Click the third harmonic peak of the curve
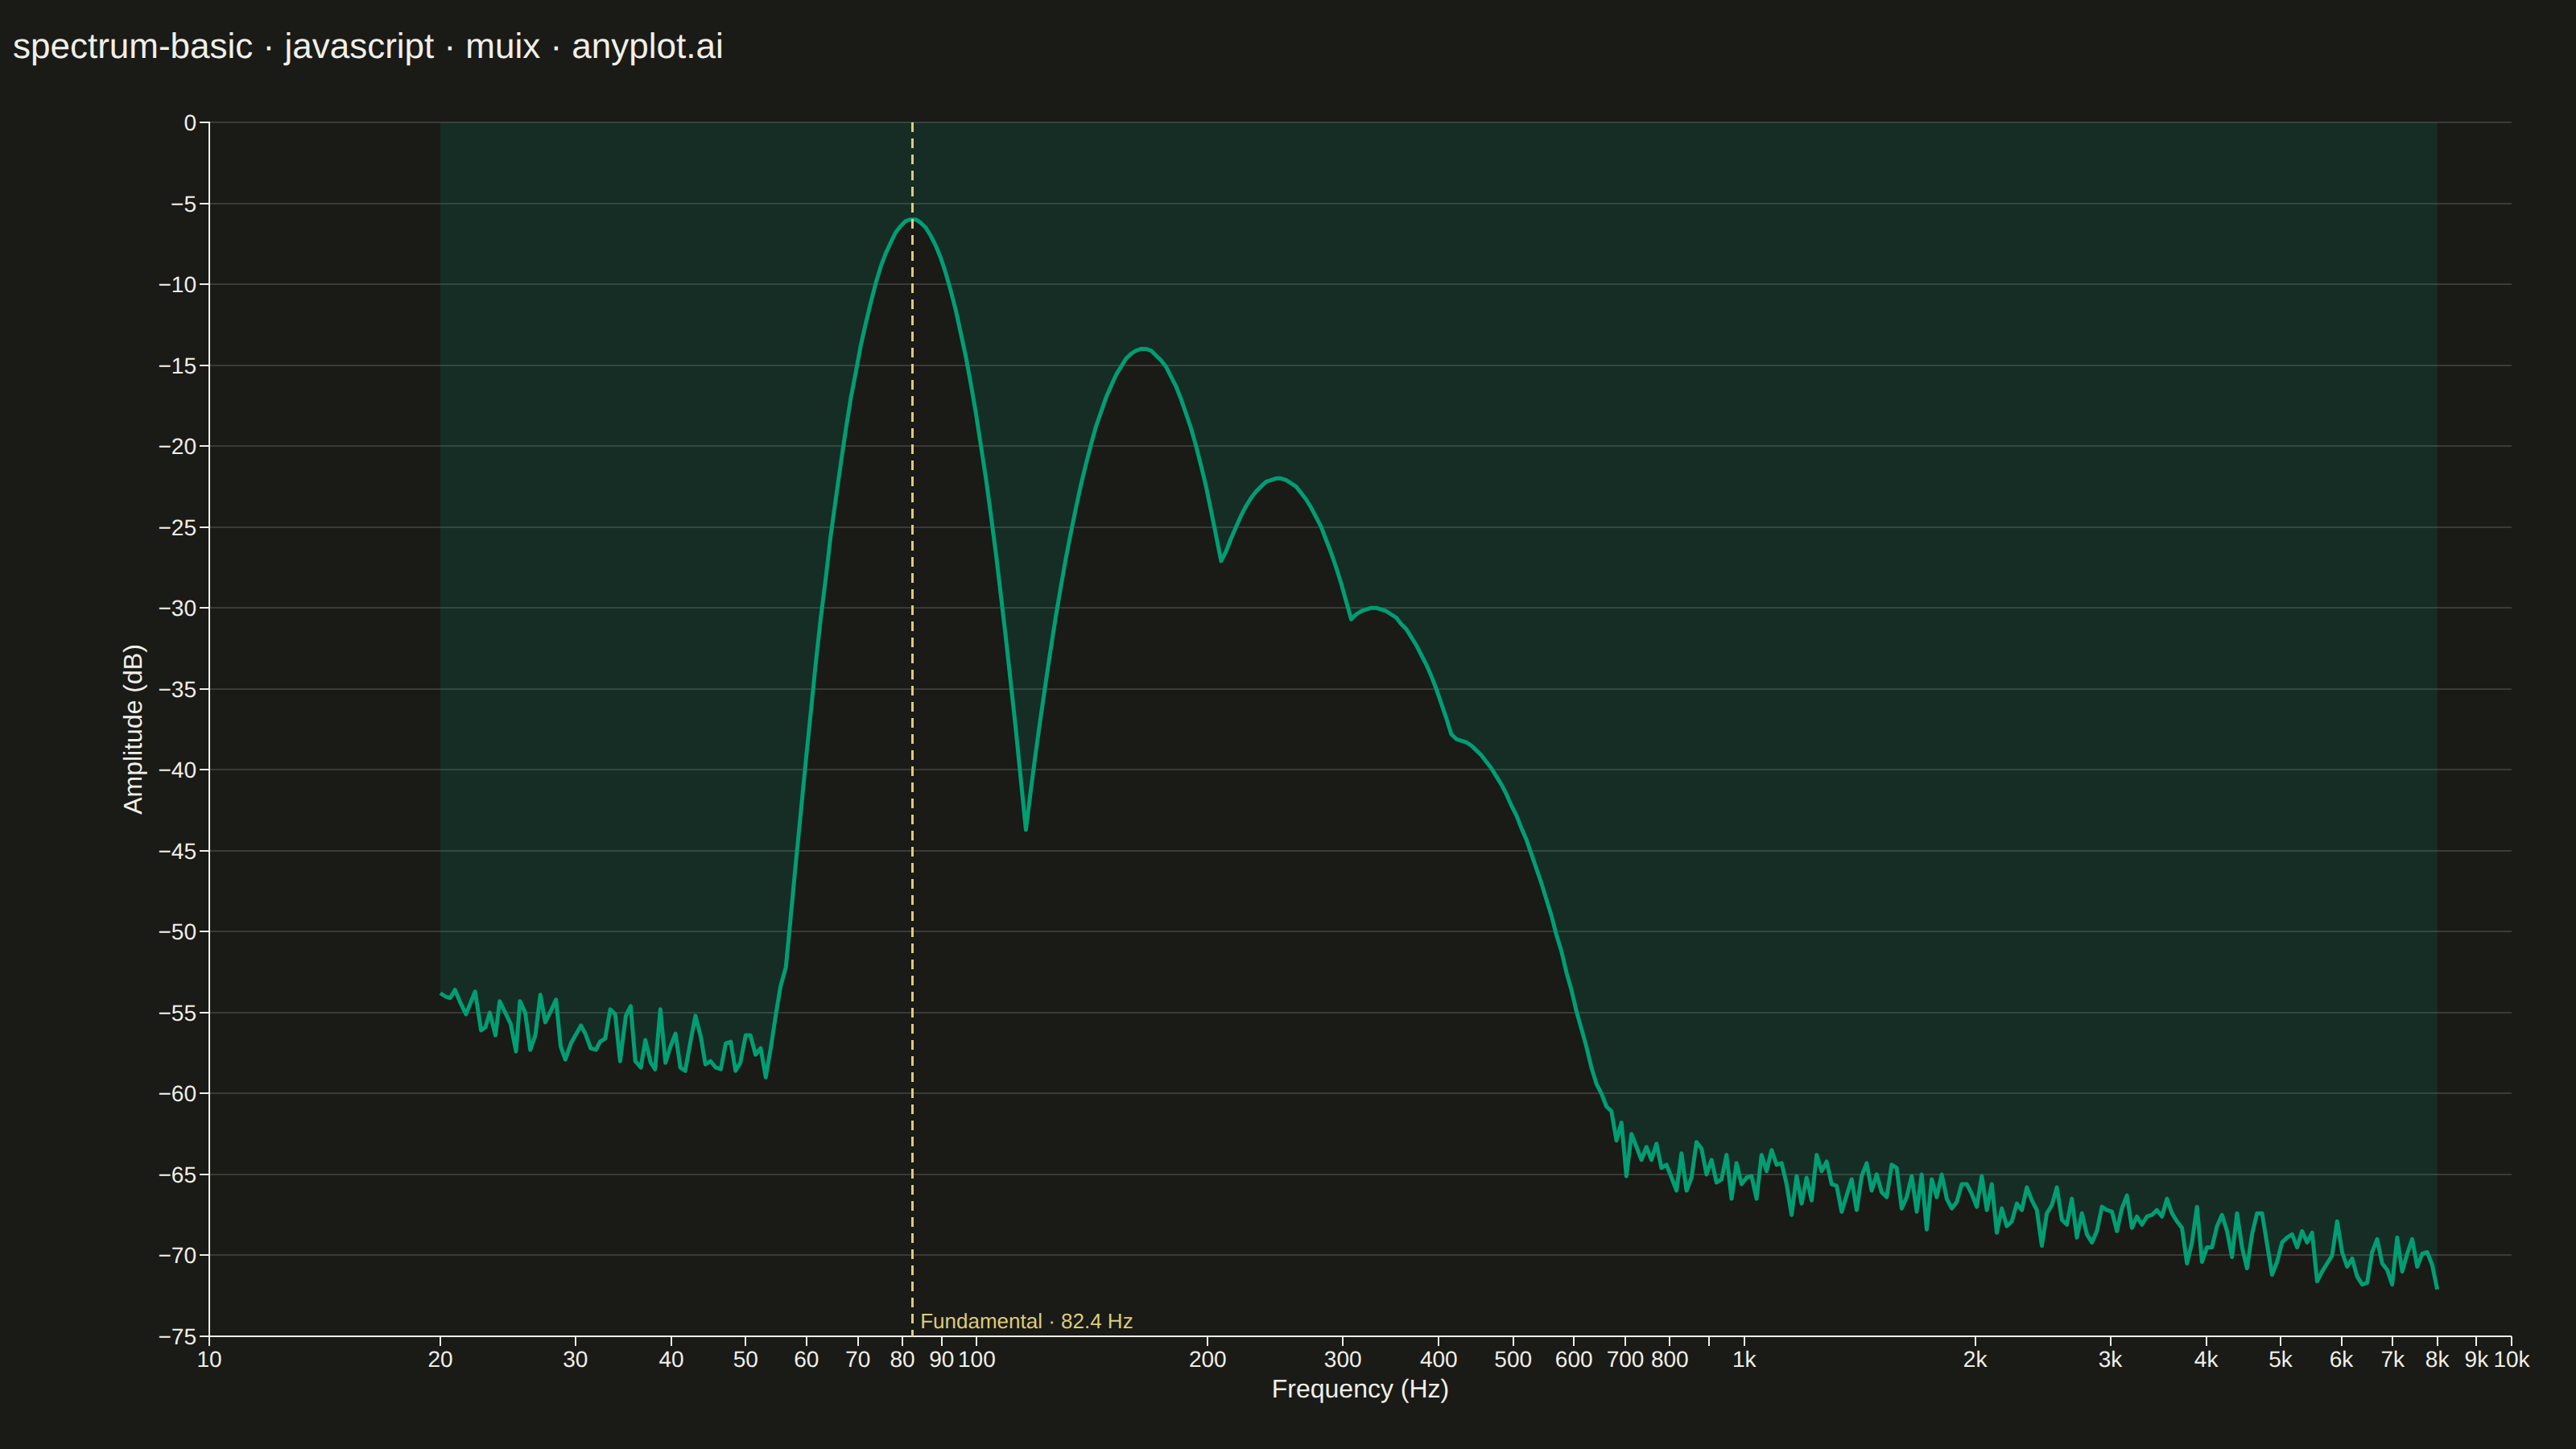 point(1278,479)
